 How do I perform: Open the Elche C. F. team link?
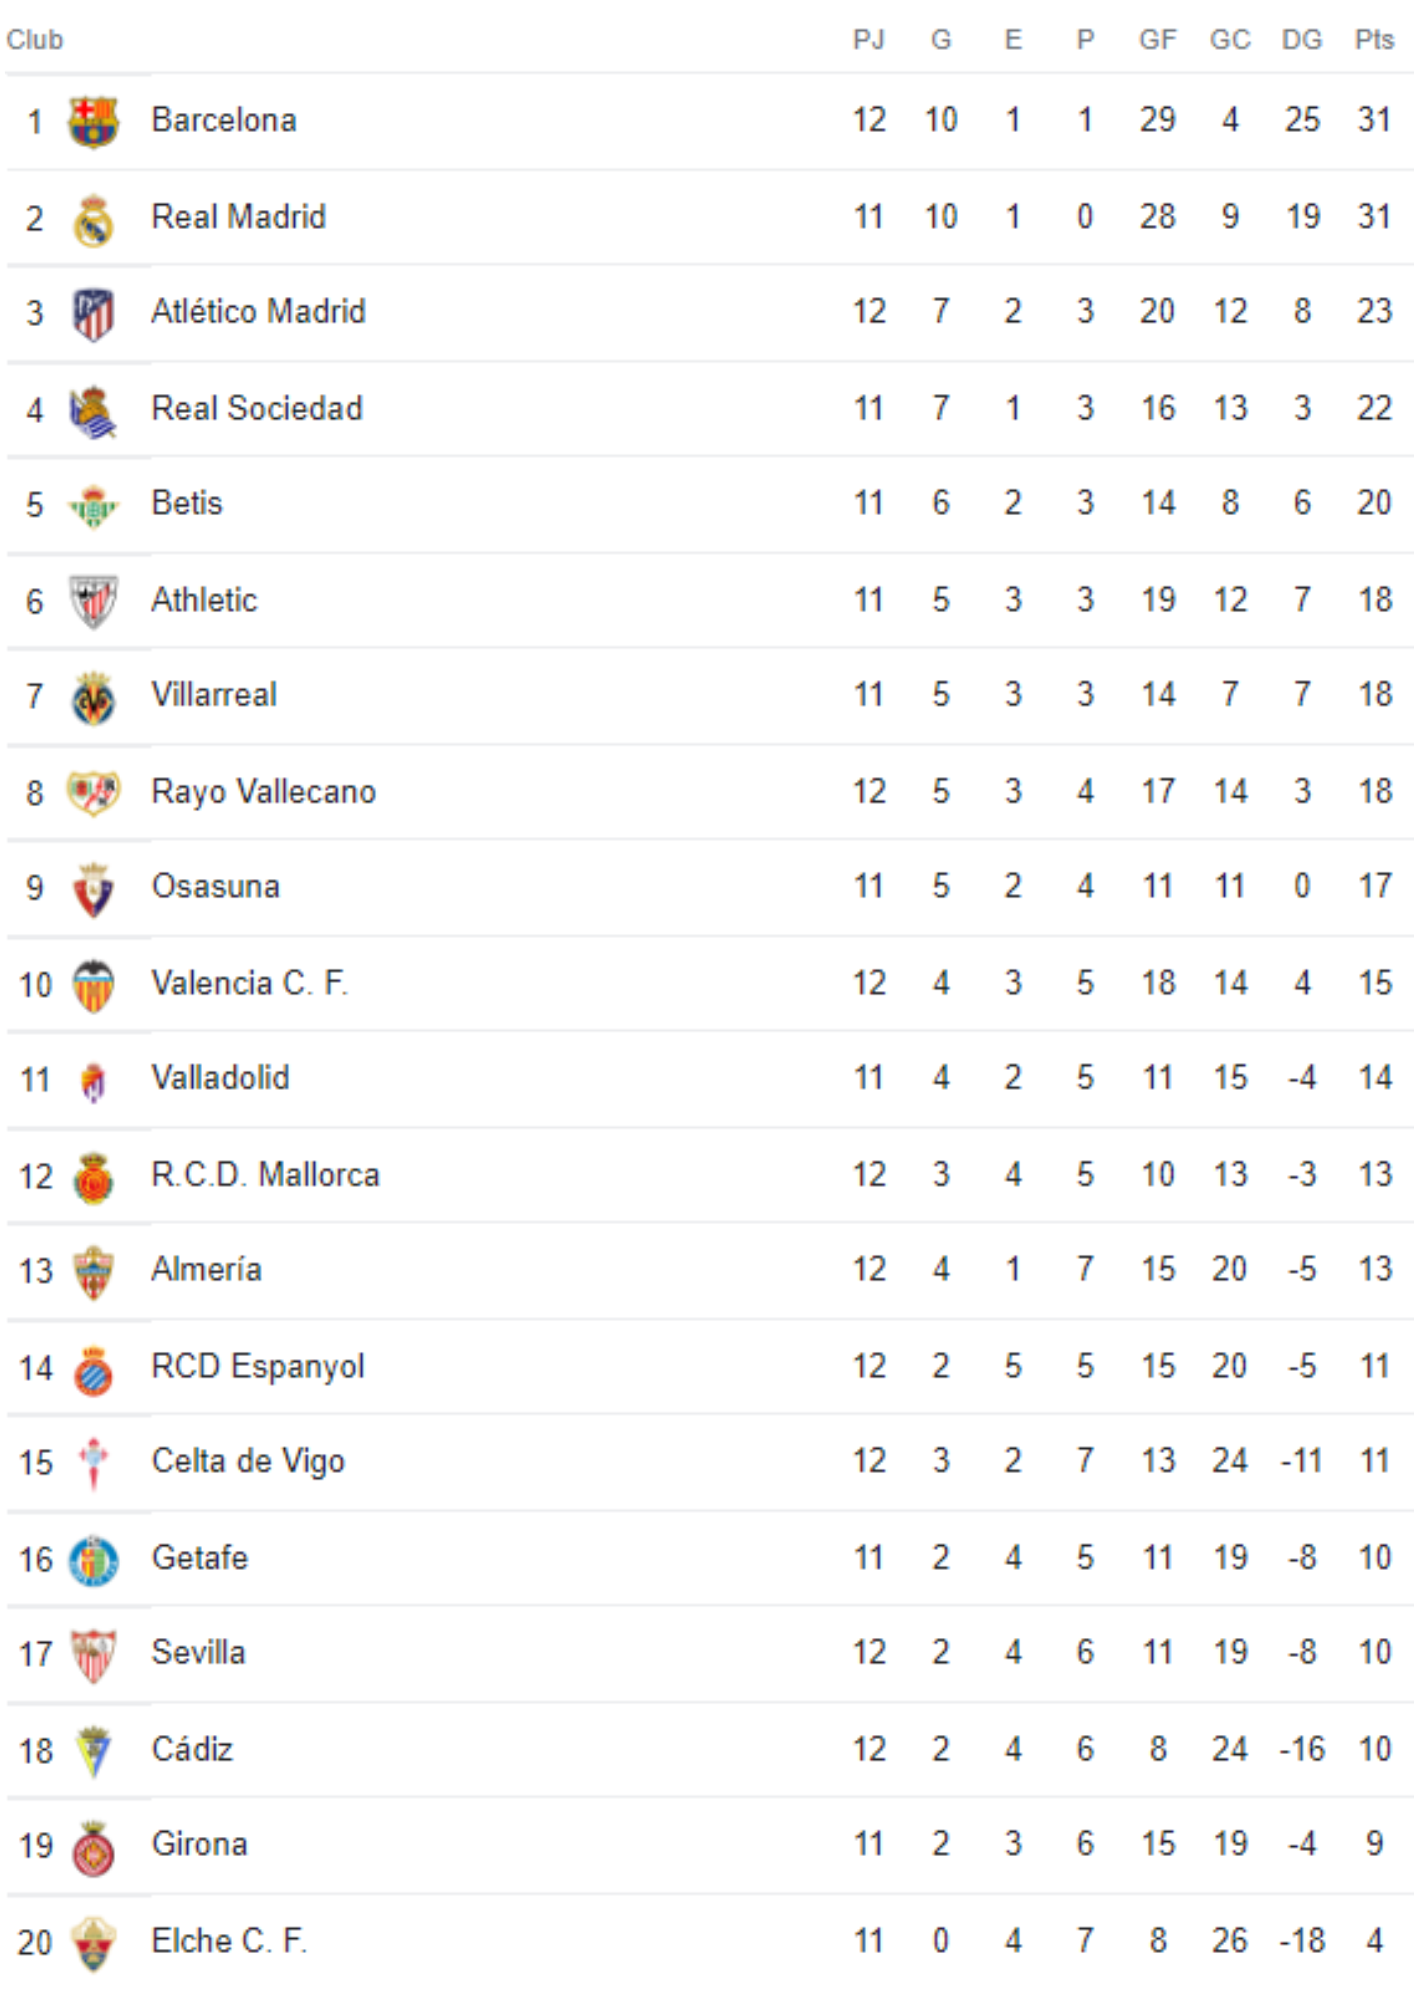(x=229, y=1941)
